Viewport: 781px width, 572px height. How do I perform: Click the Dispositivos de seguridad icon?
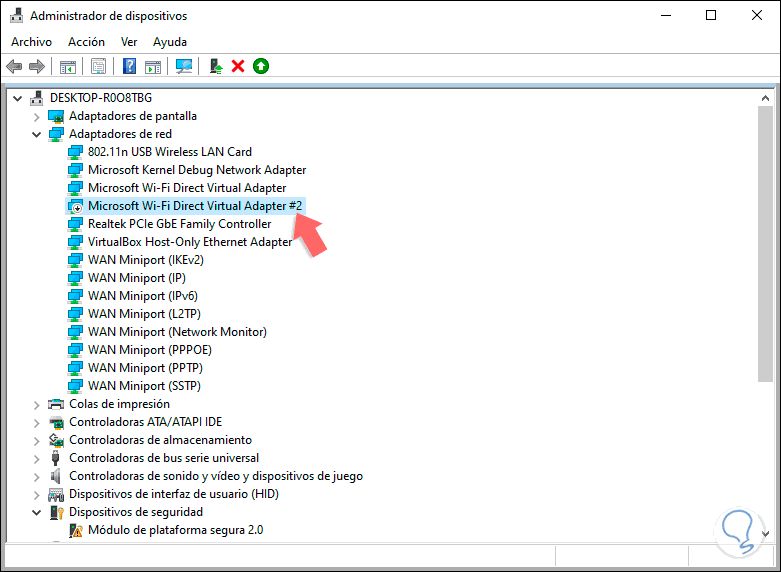[57, 512]
